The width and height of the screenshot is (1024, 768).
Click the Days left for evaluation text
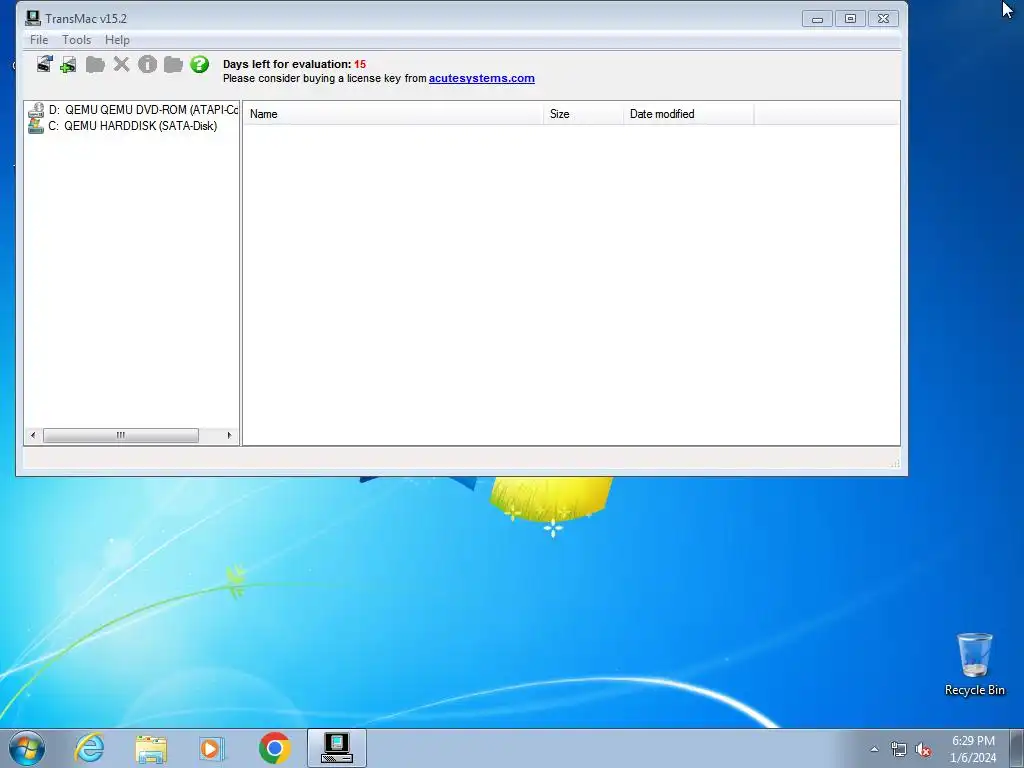pos(294,64)
